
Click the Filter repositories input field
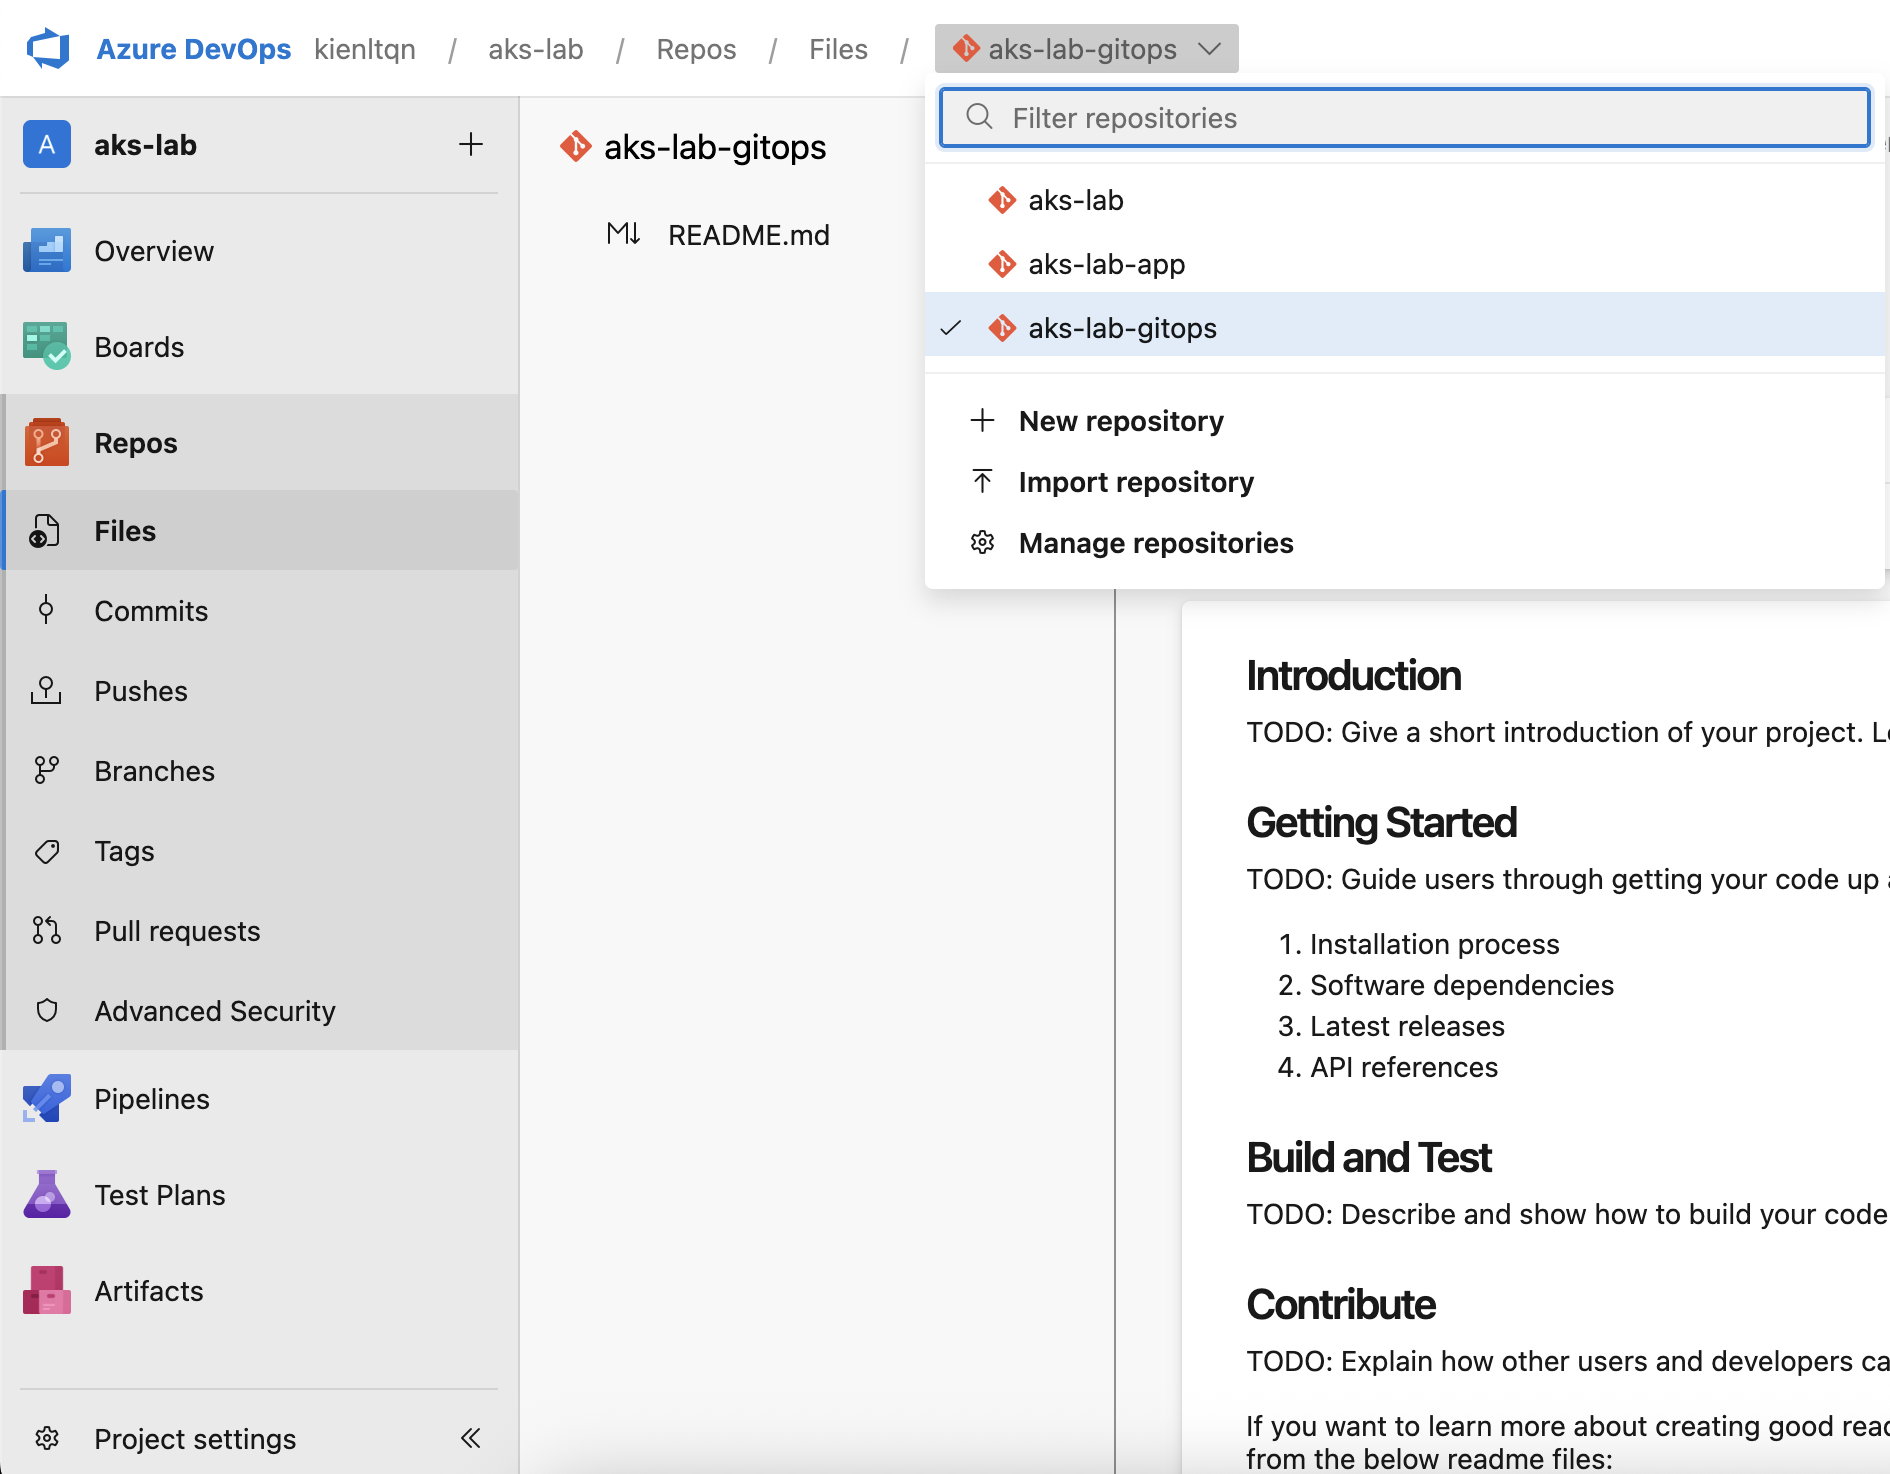(x=1405, y=118)
